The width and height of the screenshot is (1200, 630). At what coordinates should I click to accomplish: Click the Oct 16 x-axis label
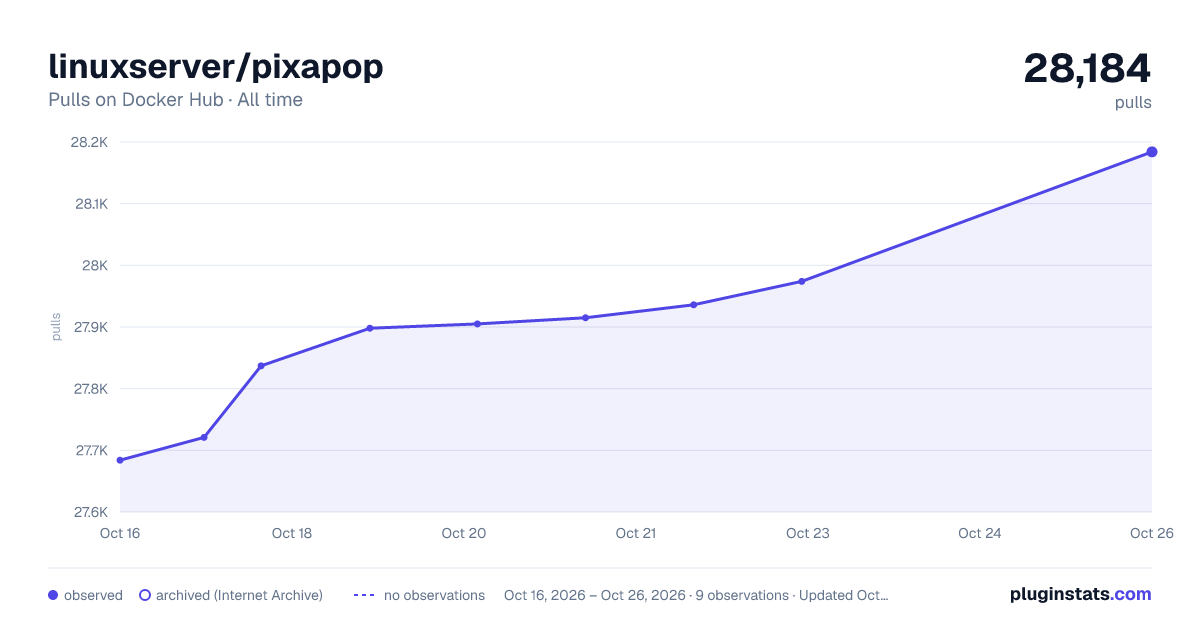pos(120,533)
